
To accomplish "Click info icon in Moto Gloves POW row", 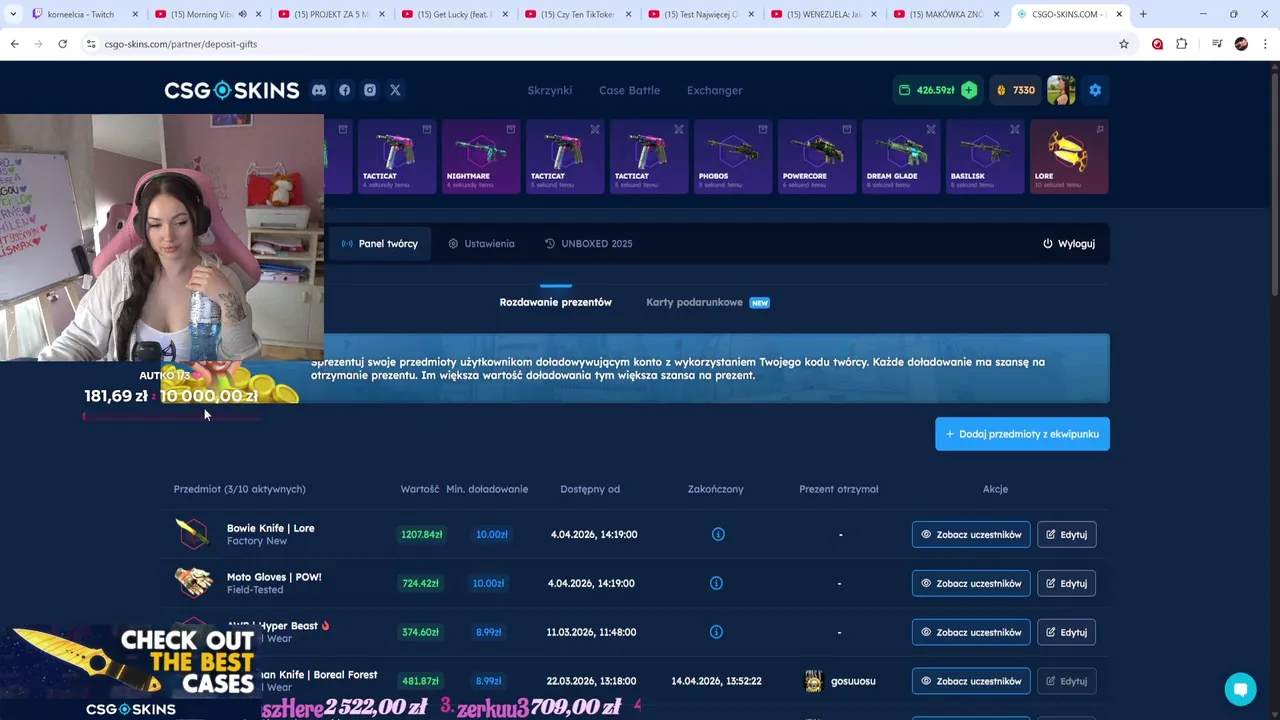I will point(716,583).
